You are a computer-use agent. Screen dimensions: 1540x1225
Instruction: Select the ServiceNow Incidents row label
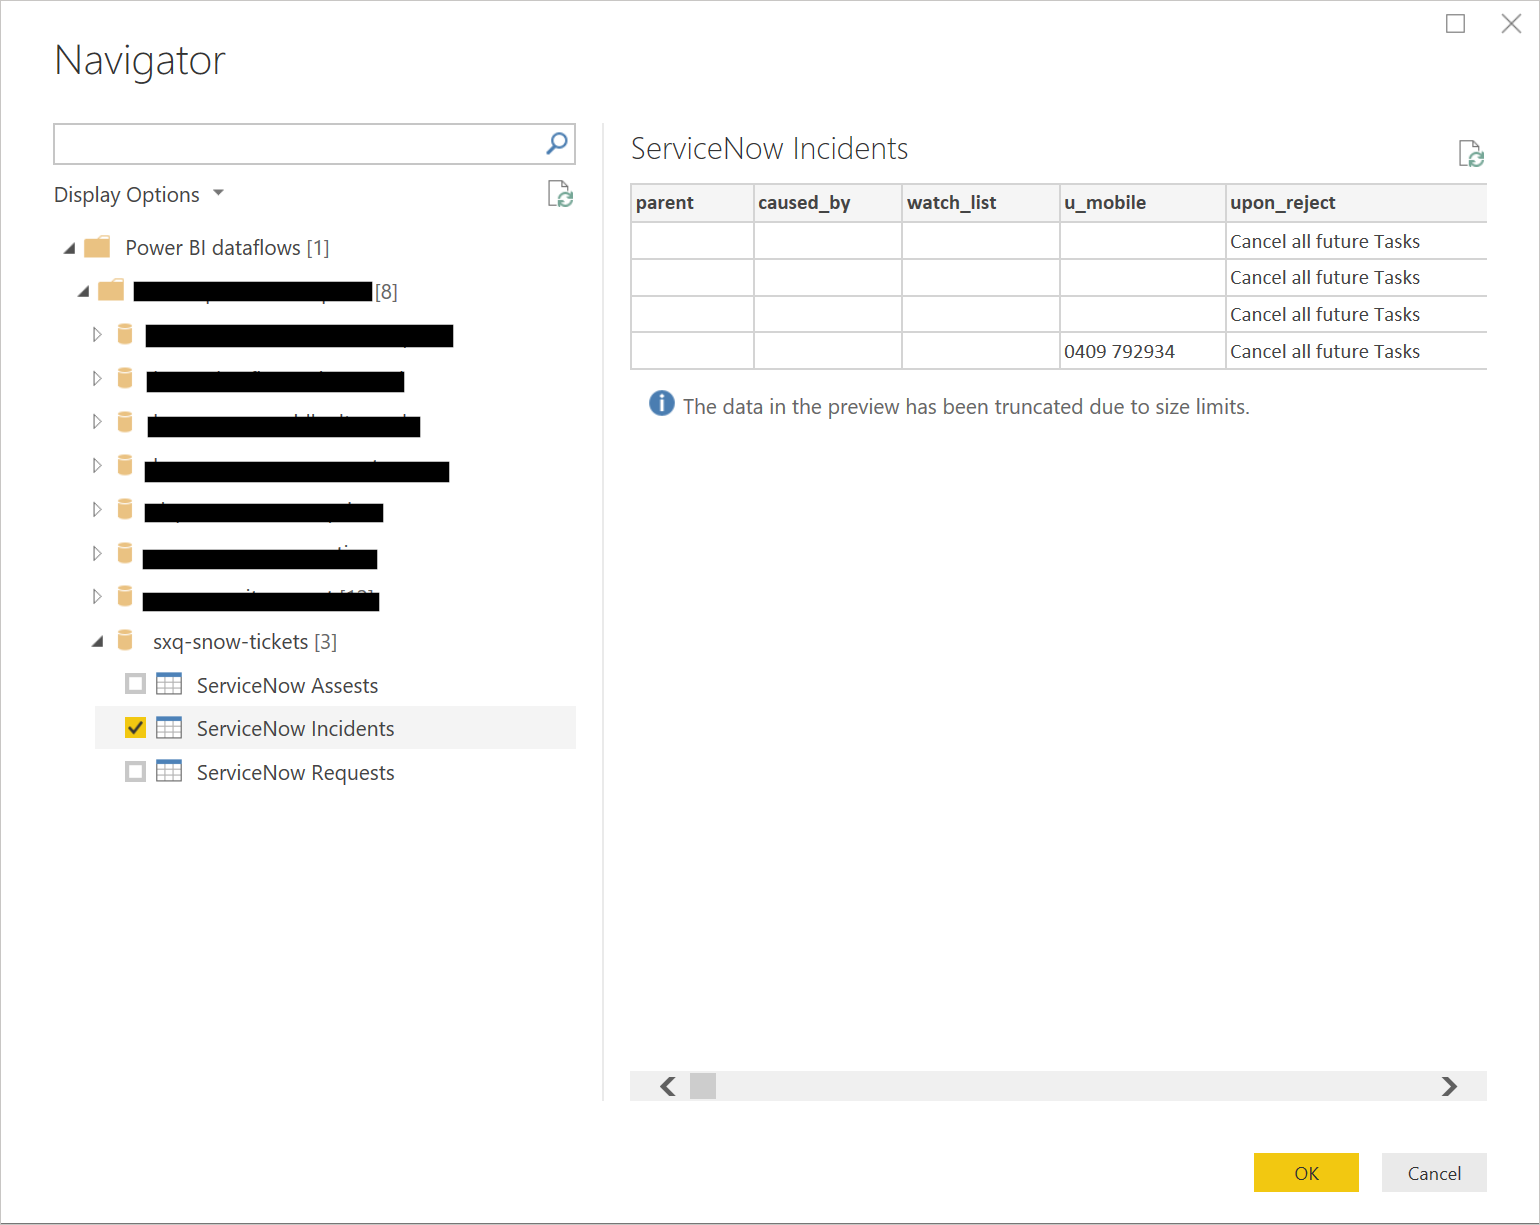coord(296,728)
